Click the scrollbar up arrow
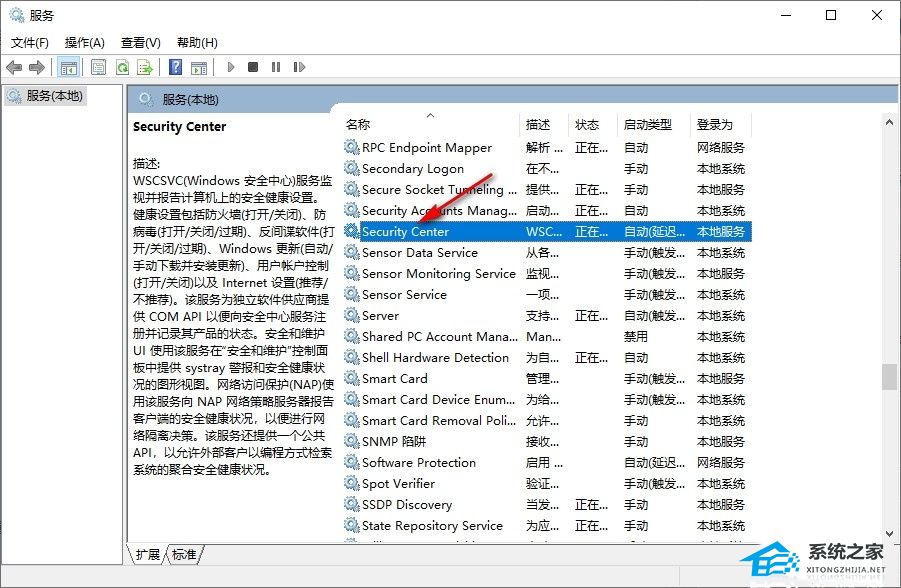Image resolution: width=901 pixels, height=588 pixels. pyautogui.click(x=889, y=122)
